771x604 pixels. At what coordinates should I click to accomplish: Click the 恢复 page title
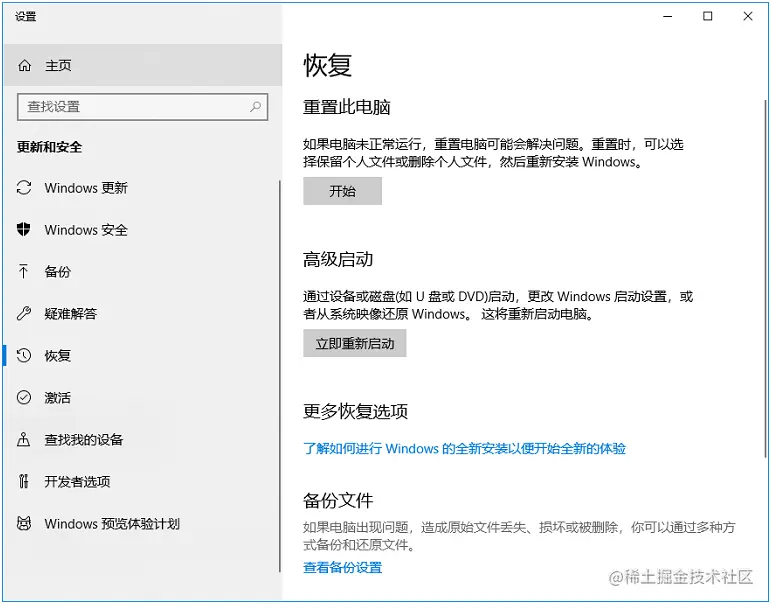pos(327,65)
